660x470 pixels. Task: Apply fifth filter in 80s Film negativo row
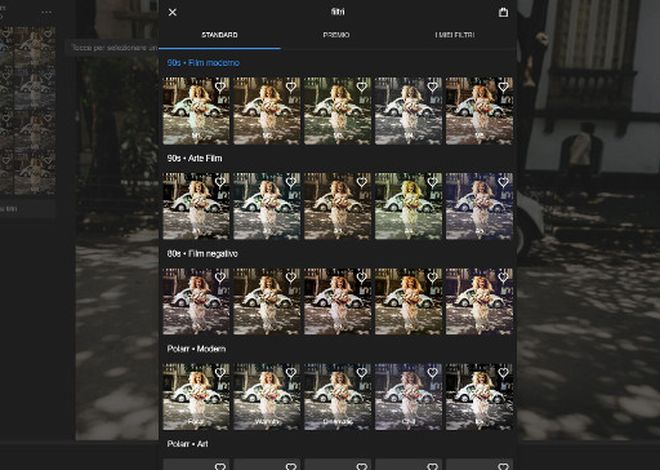pos(479,301)
